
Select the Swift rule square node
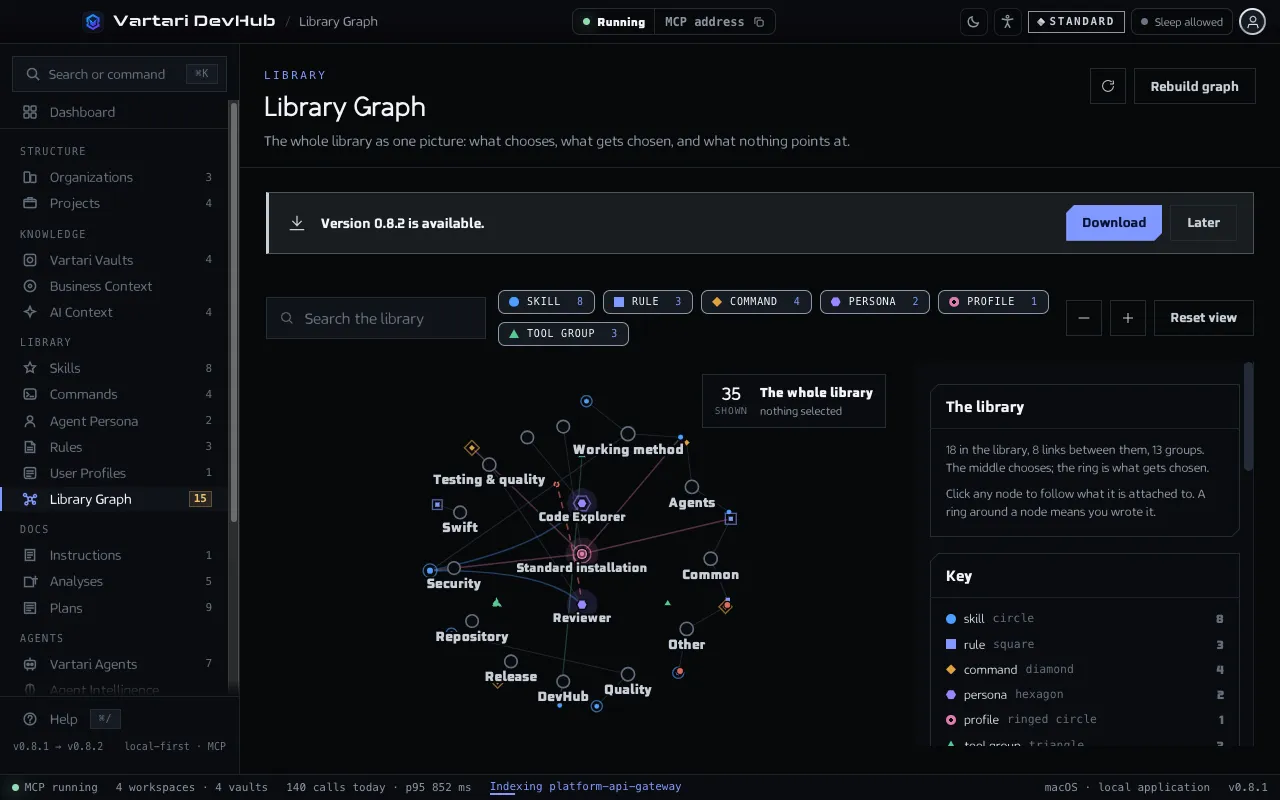[x=437, y=505]
